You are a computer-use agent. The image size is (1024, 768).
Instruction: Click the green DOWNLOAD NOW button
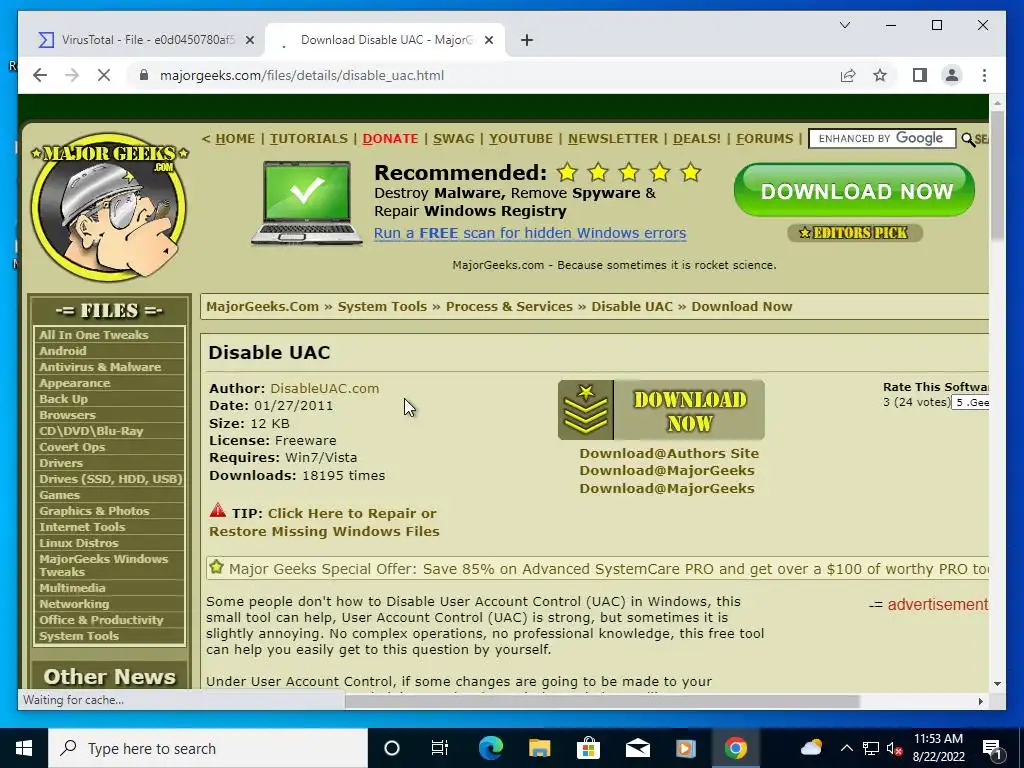pyautogui.click(x=854, y=190)
